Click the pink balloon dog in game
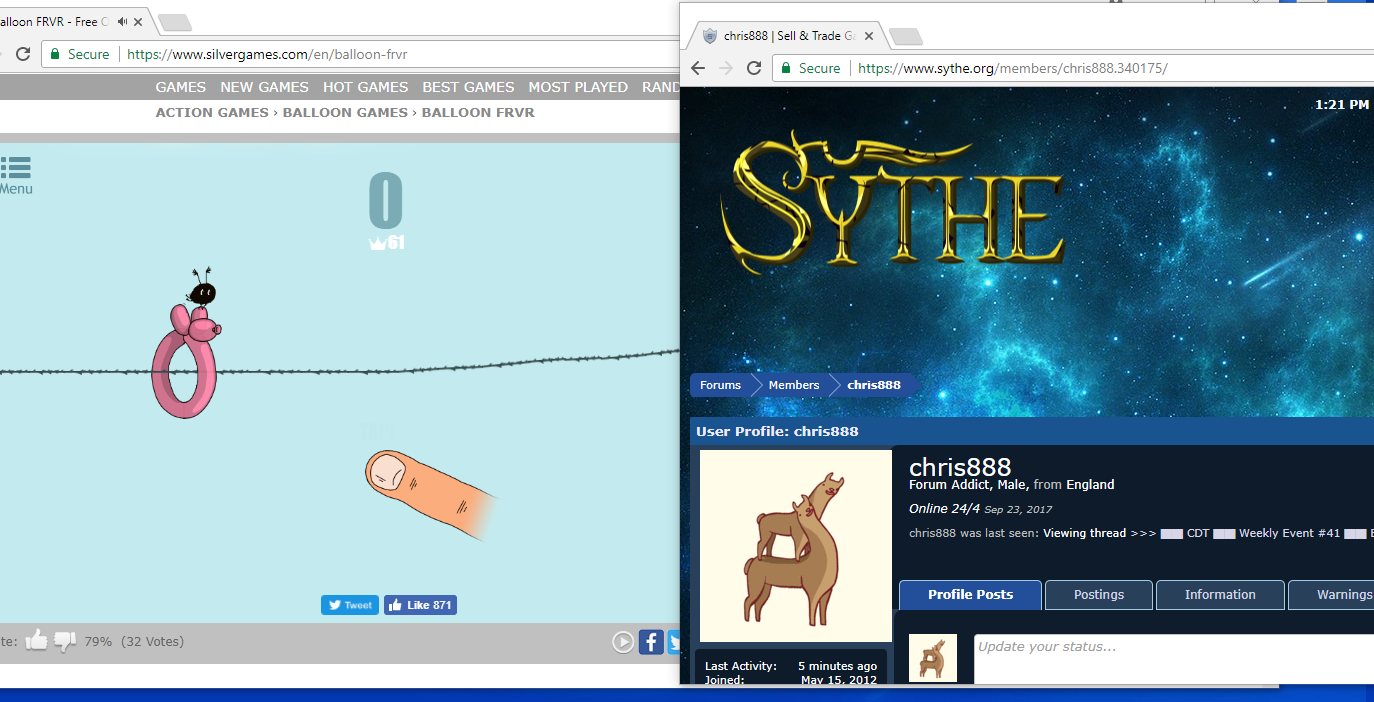This screenshot has width=1374, height=702. pyautogui.click(x=186, y=360)
